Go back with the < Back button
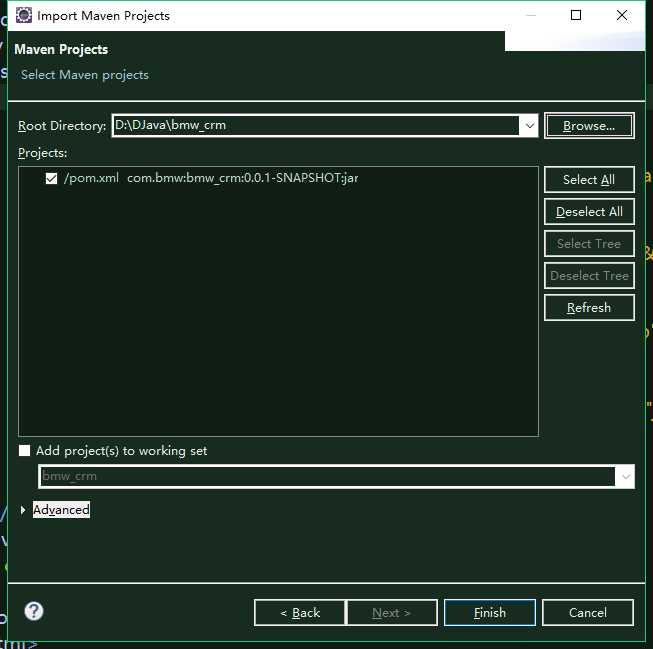This screenshot has width=653, height=649. coord(300,613)
